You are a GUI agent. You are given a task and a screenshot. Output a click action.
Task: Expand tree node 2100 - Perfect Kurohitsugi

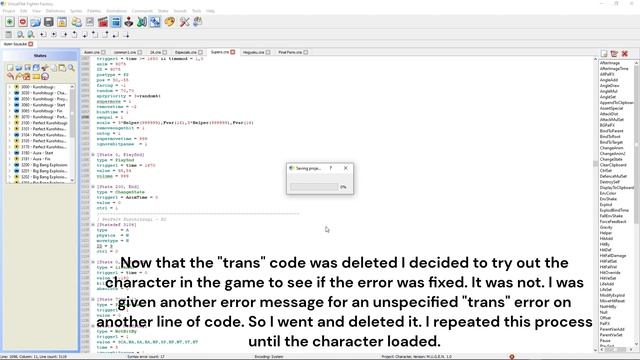click(10, 123)
